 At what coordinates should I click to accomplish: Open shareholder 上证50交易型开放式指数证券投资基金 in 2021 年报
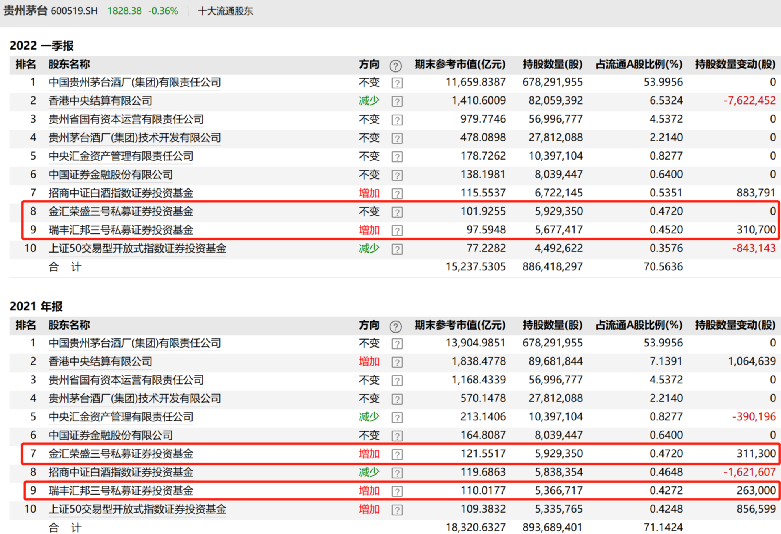[x=137, y=509]
